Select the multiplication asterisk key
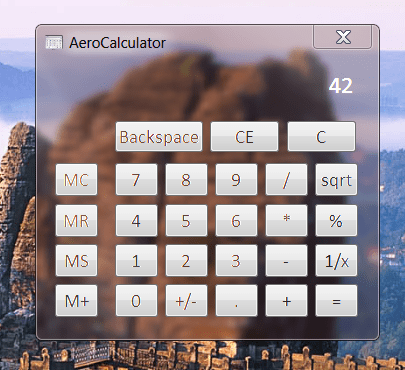The width and height of the screenshot is (405, 370). click(286, 221)
